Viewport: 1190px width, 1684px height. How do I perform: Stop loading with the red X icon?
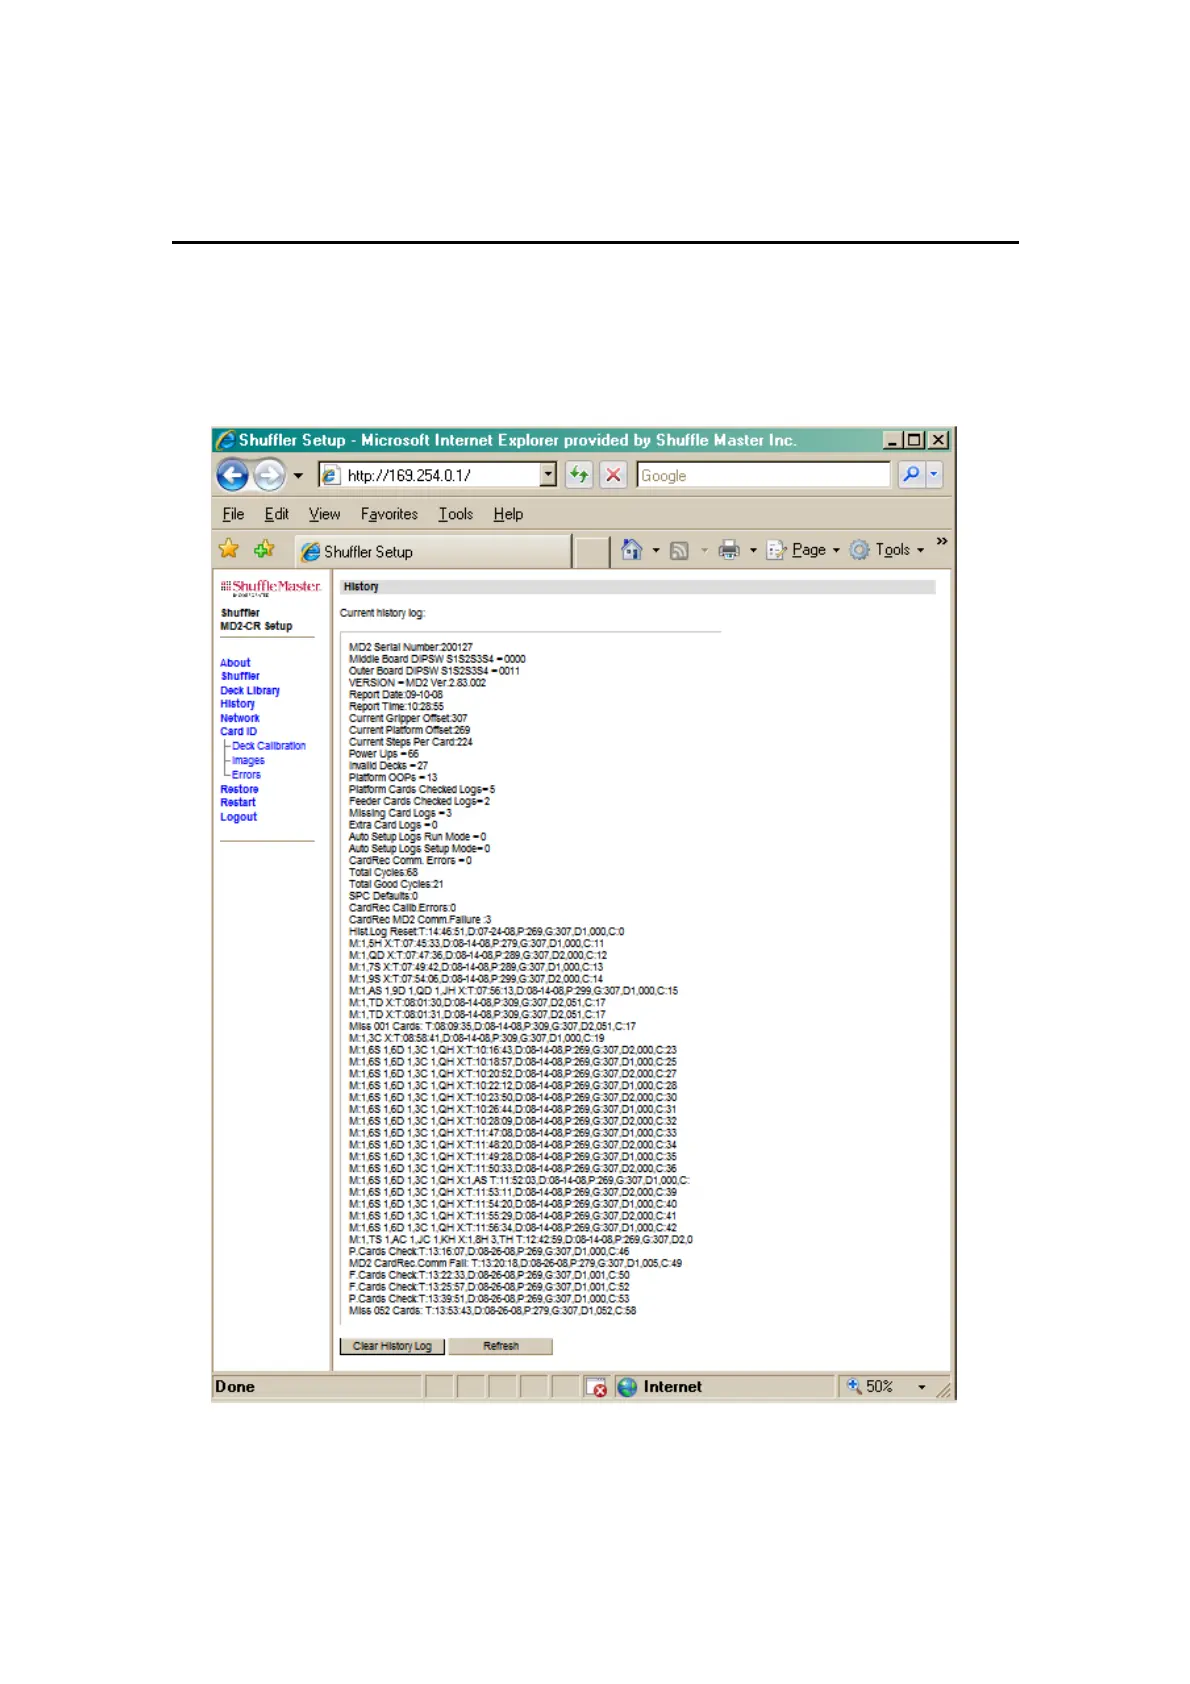pyautogui.click(x=613, y=475)
